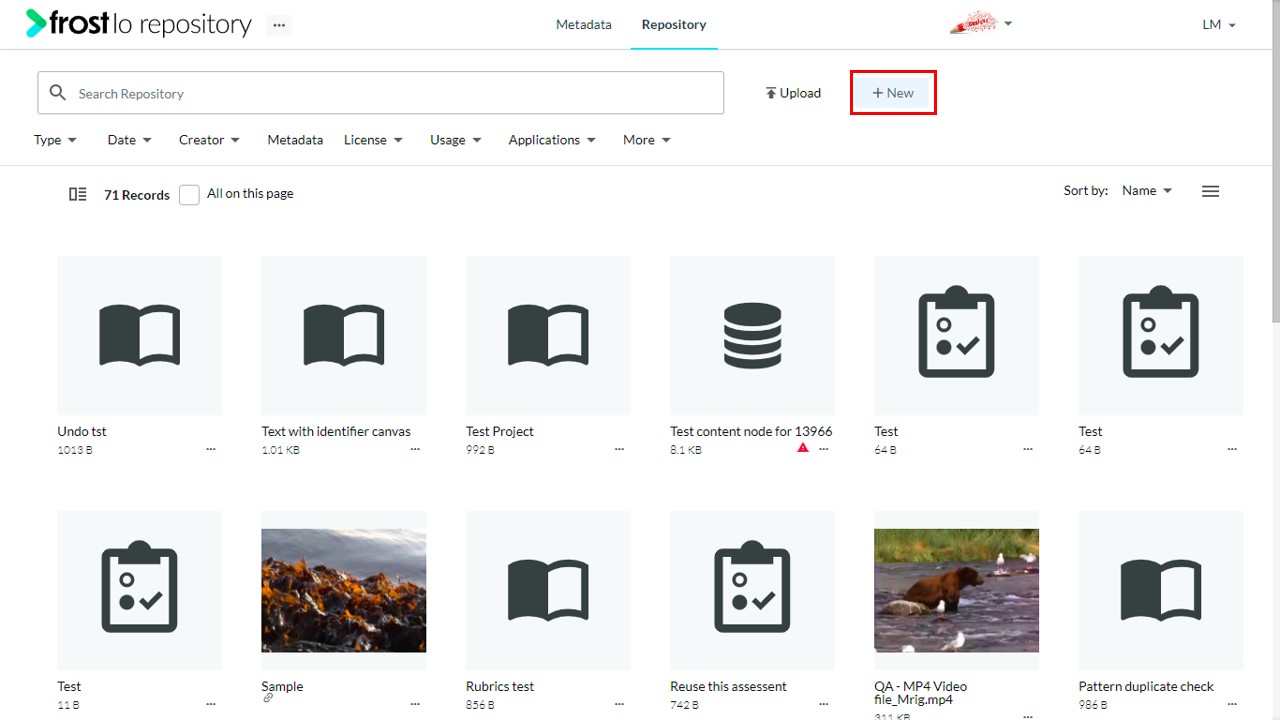Click red warning triangle on Test content node
Viewport: 1280px width, 720px height.
point(802,449)
